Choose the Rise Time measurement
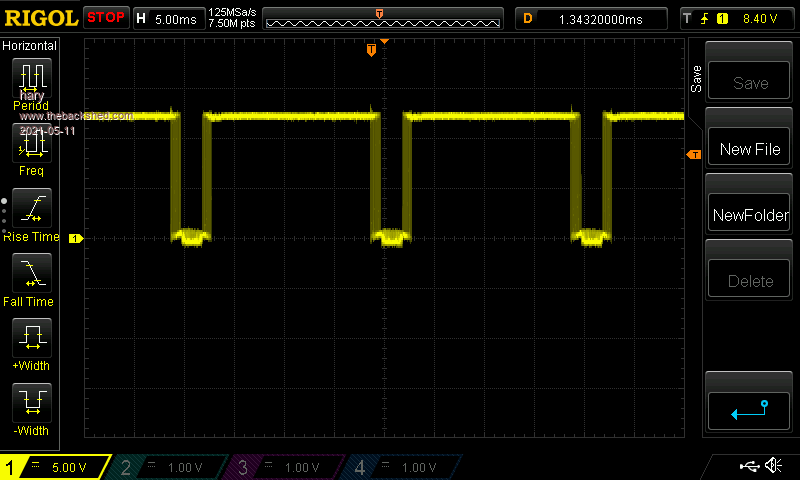Image resolution: width=800 pixels, height=480 pixels. [x=30, y=208]
